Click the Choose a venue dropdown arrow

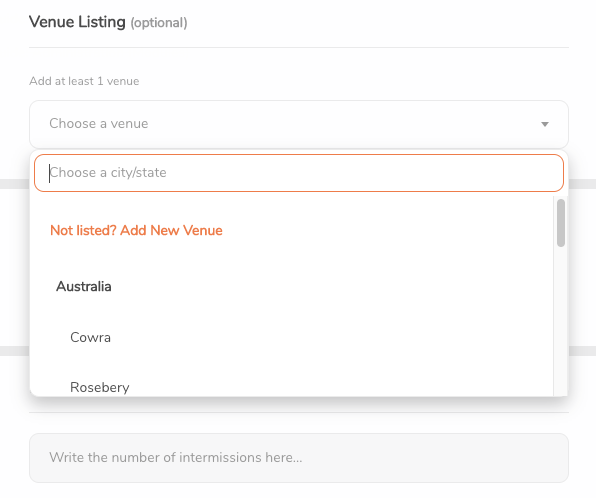(545, 124)
